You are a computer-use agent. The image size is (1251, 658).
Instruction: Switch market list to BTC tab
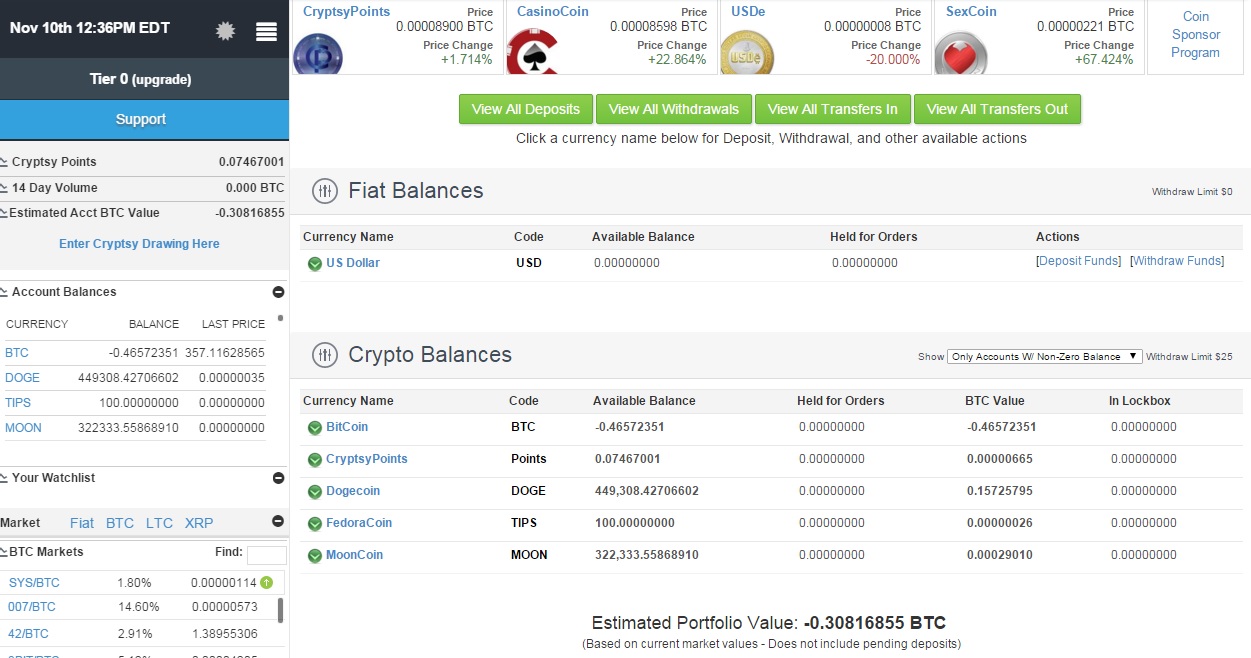pyautogui.click(x=120, y=523)
